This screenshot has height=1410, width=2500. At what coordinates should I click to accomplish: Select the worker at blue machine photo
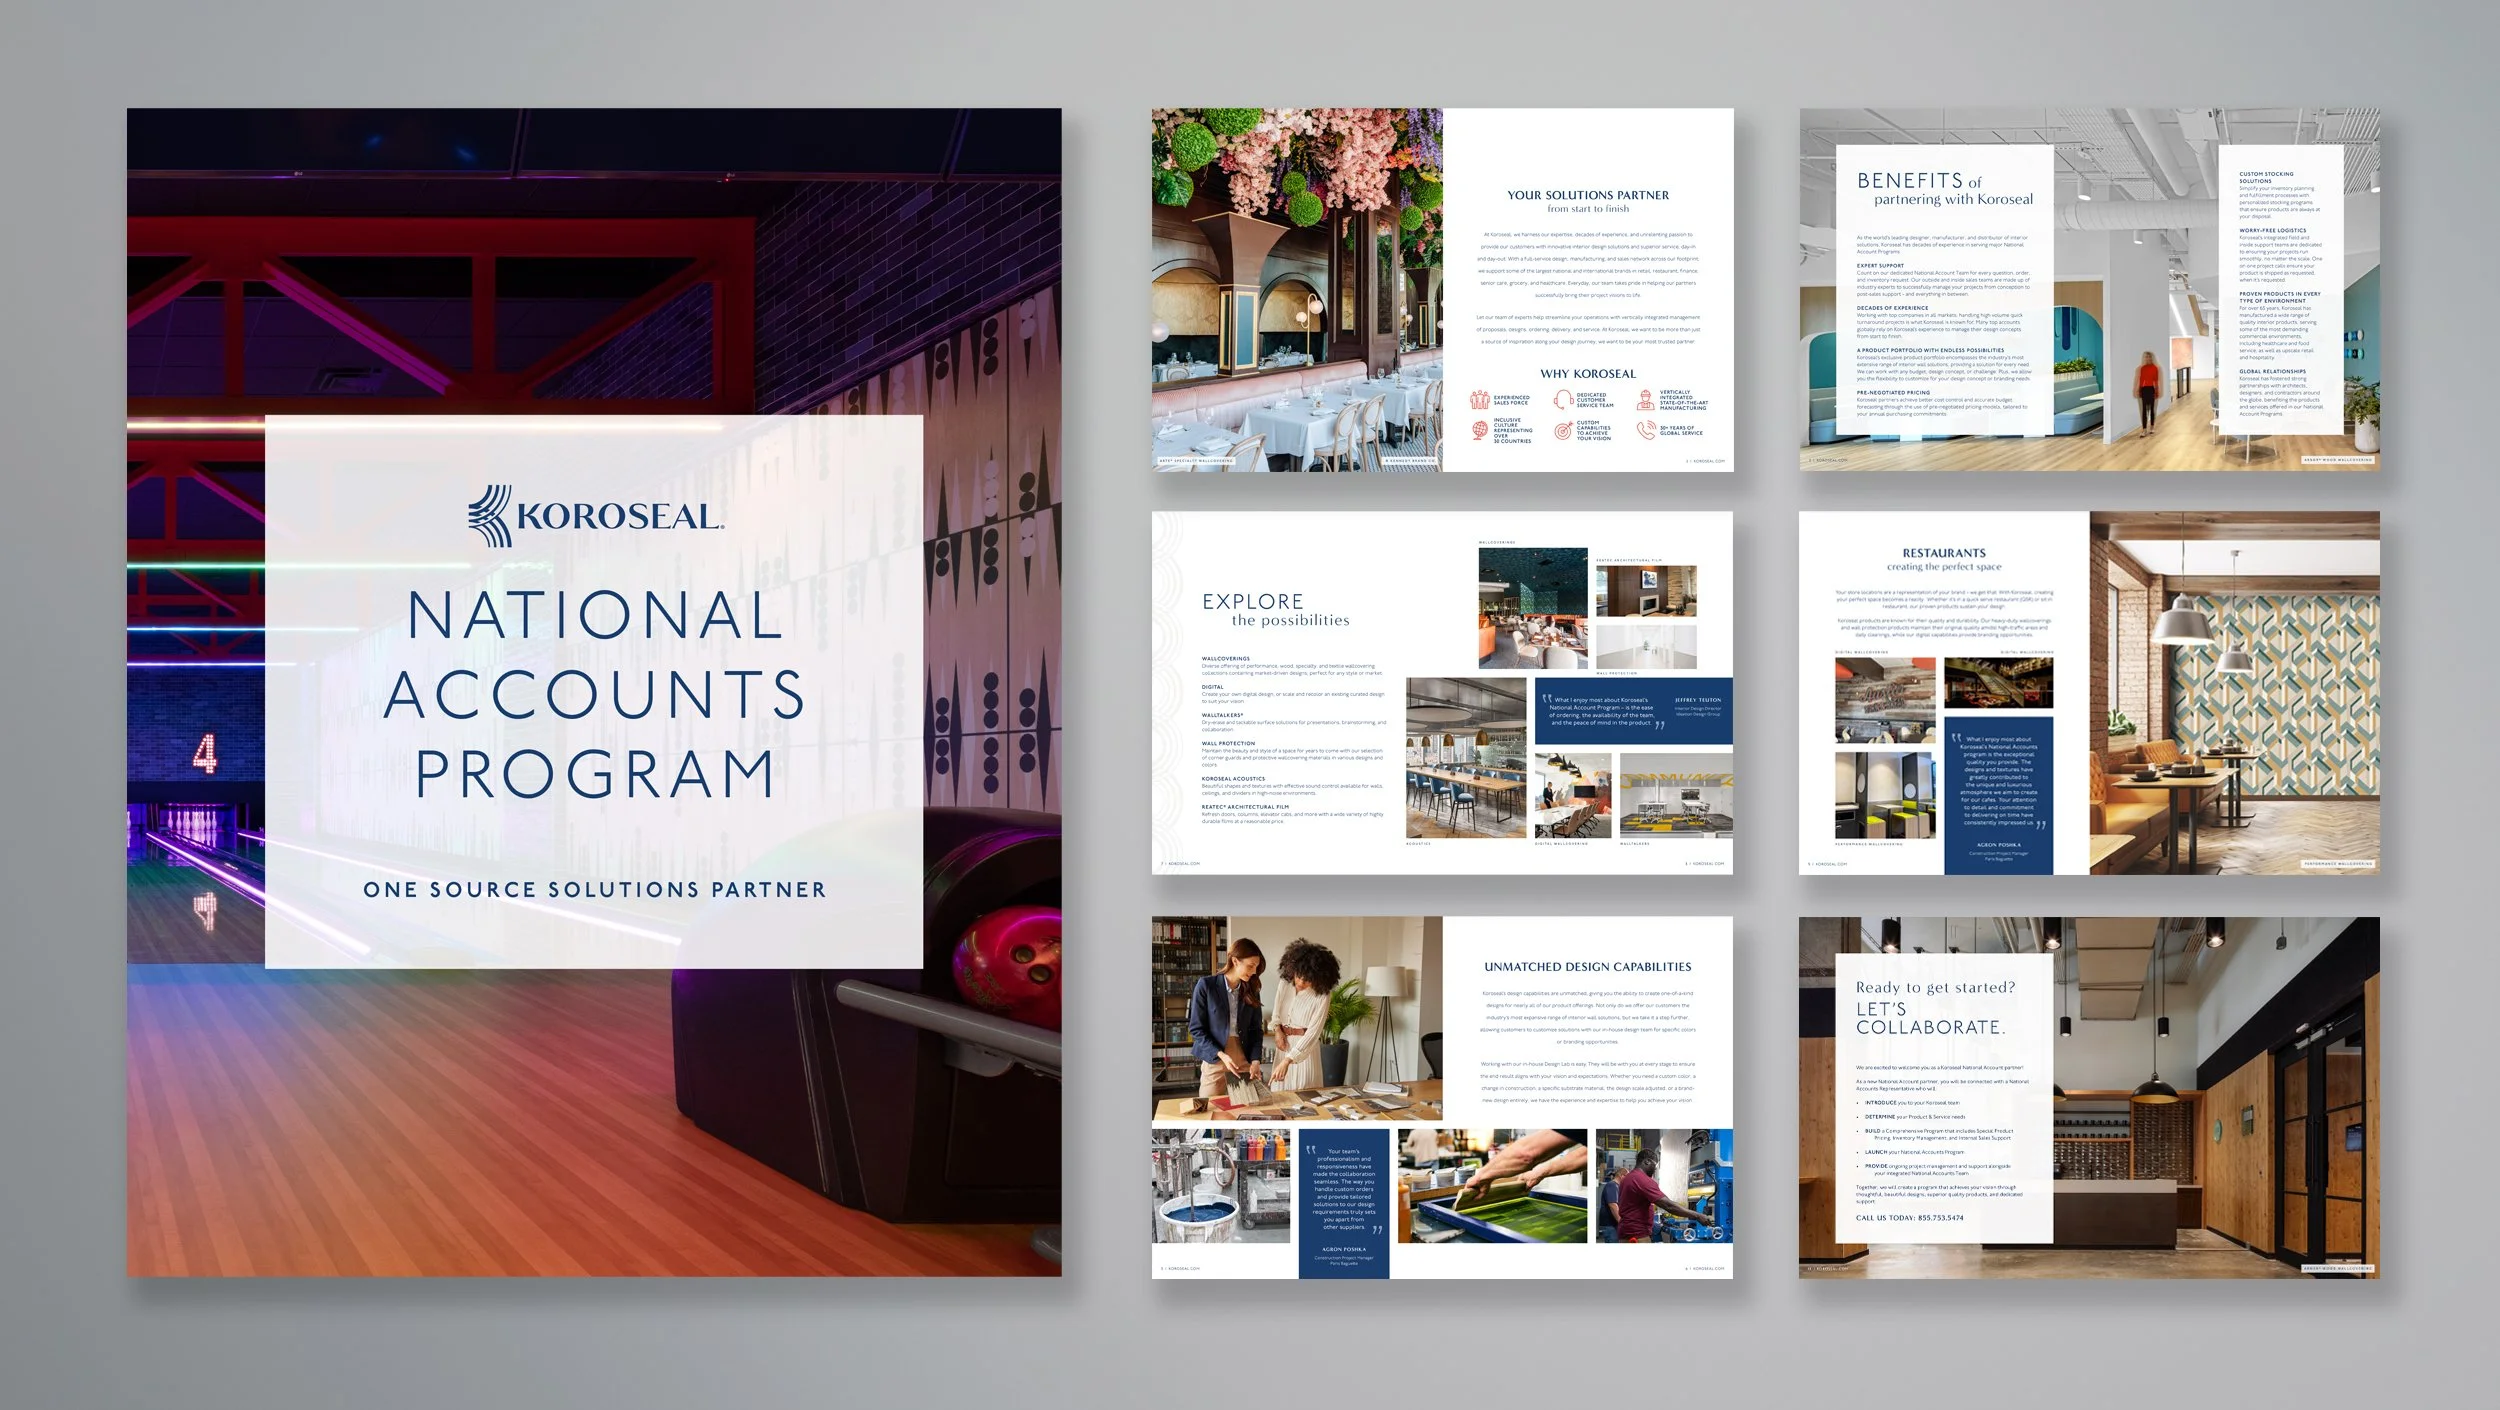coord(1664,1186)
